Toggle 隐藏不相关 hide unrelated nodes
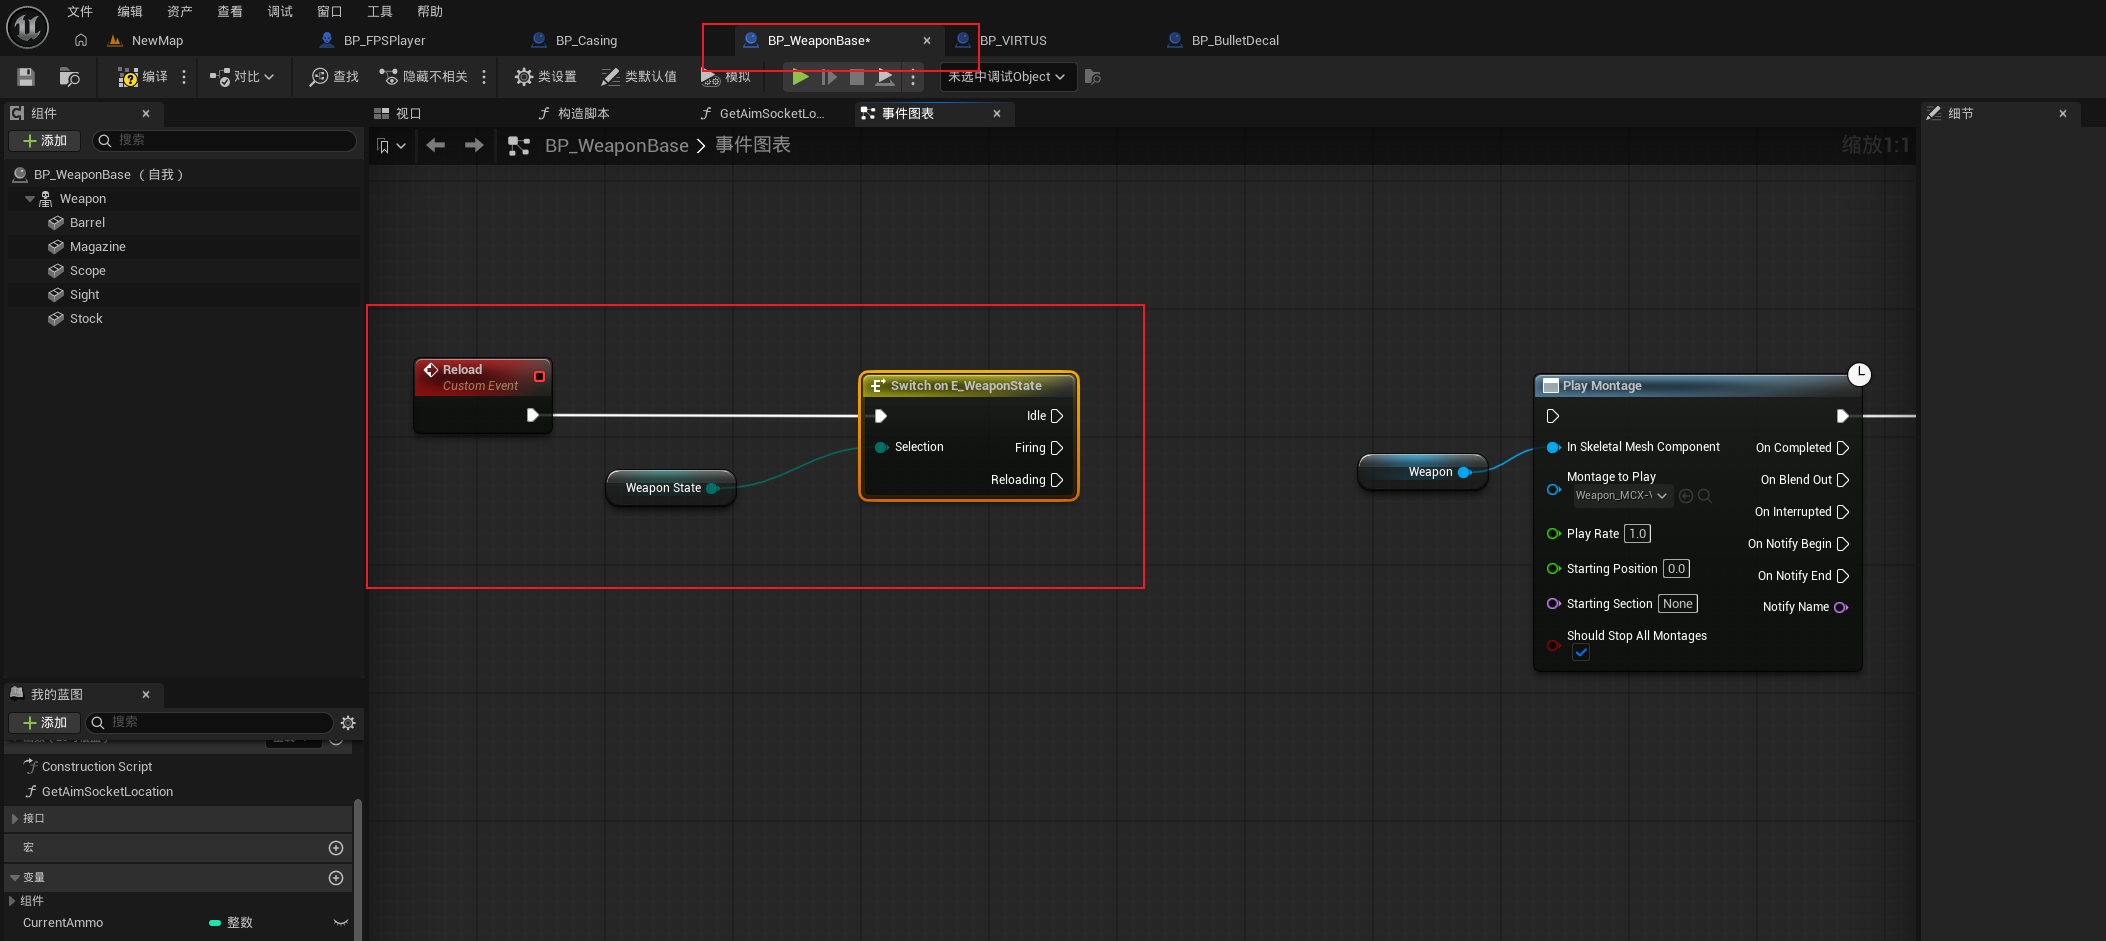 423,77
